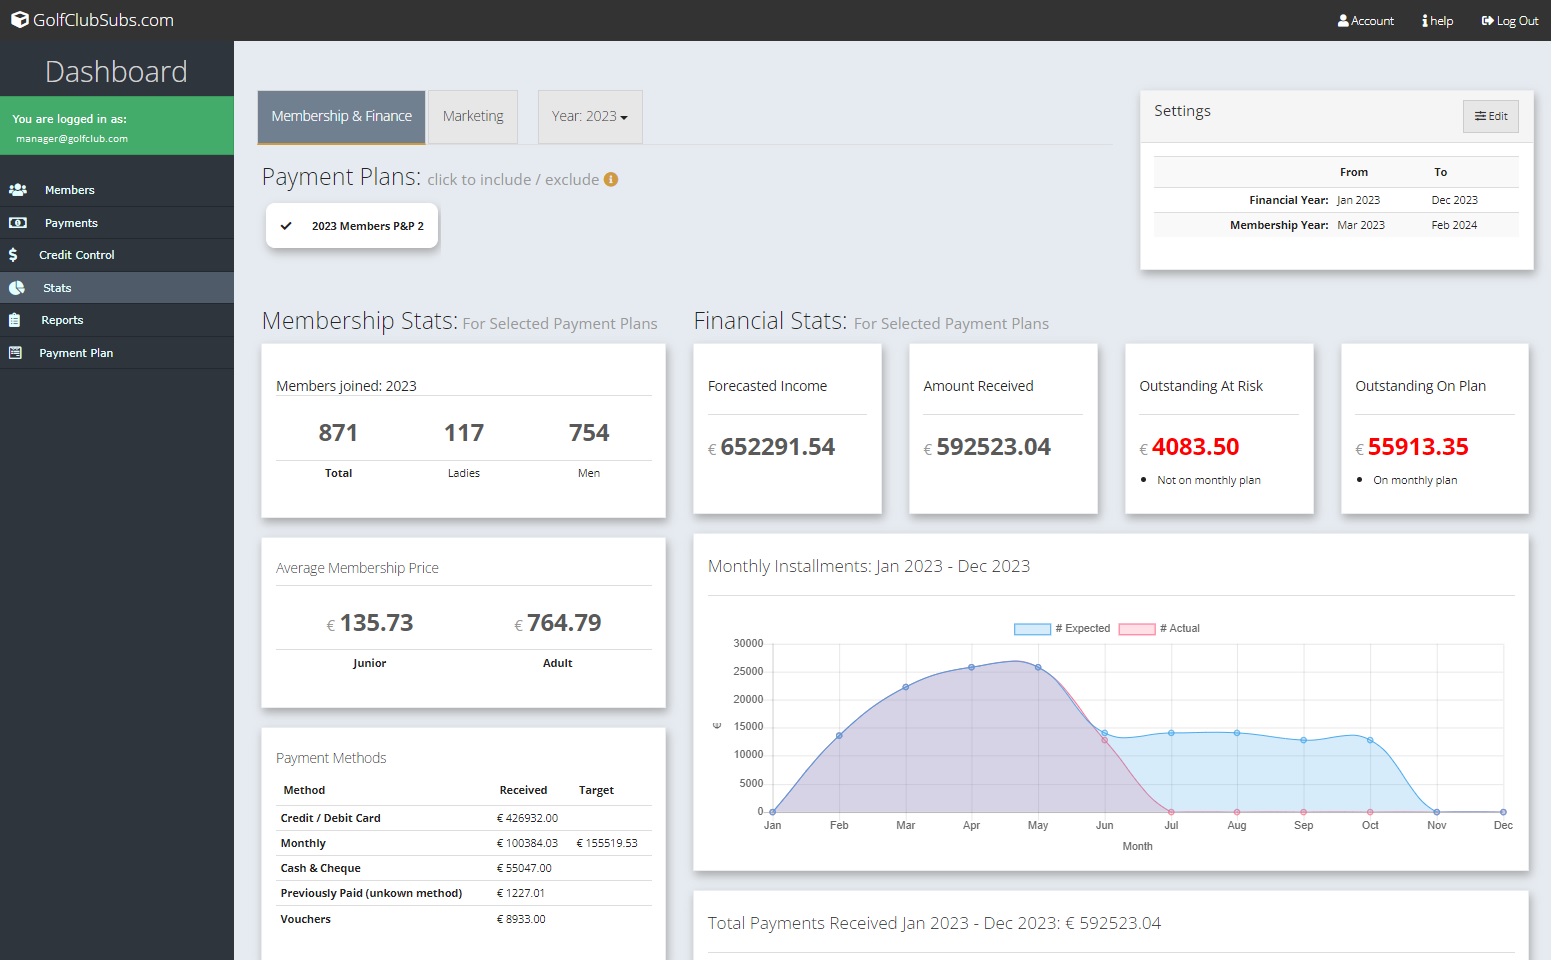
Task: Select the Membership & Finance tab
Action: 341,116
